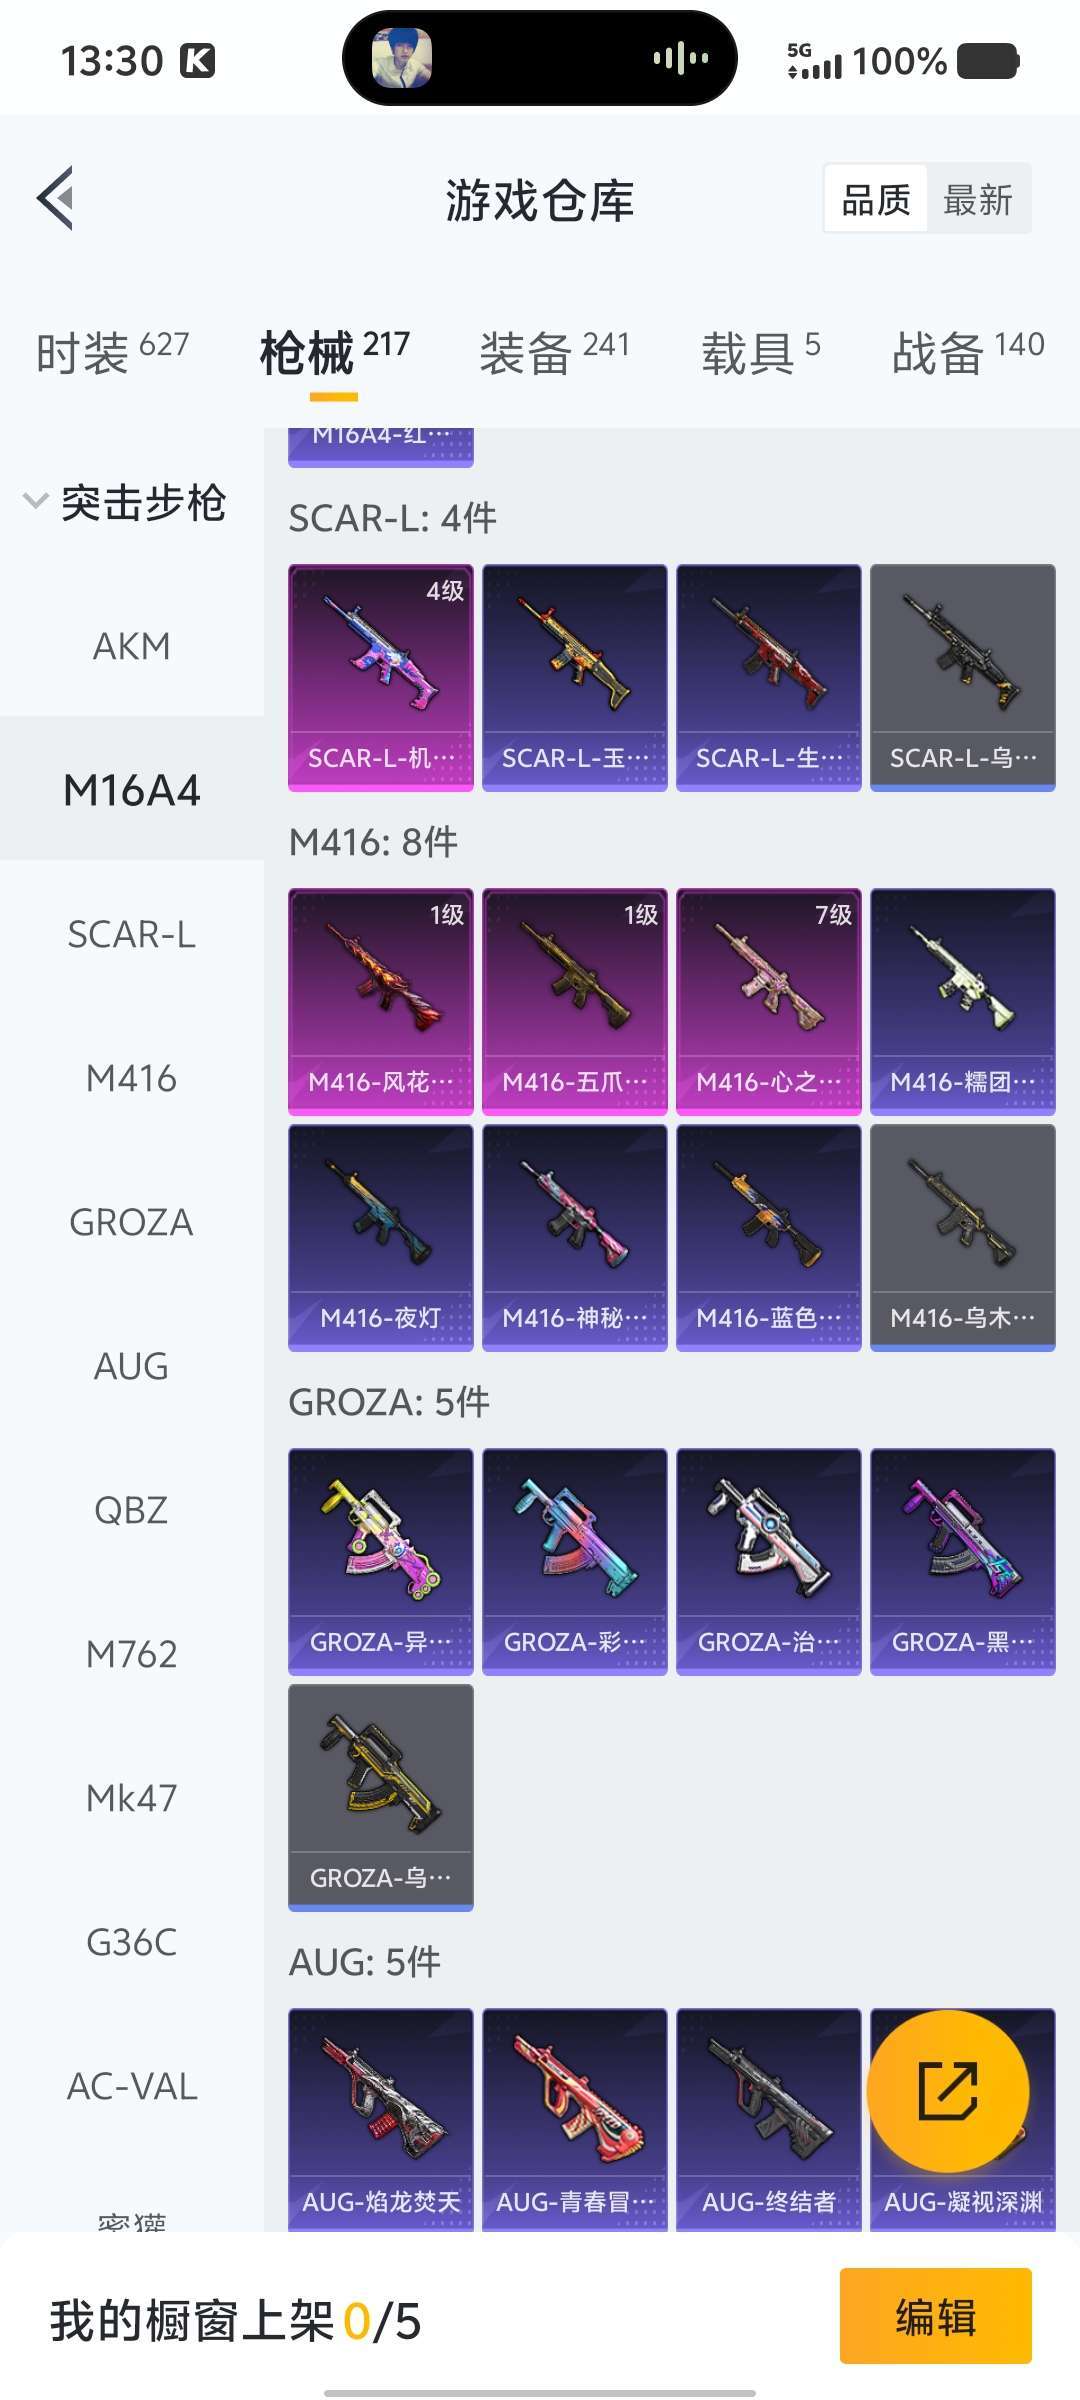Tap the yellow floating share icon
The width and height of the screenshot is (1080, 2400).
(x=947, y=2091)
